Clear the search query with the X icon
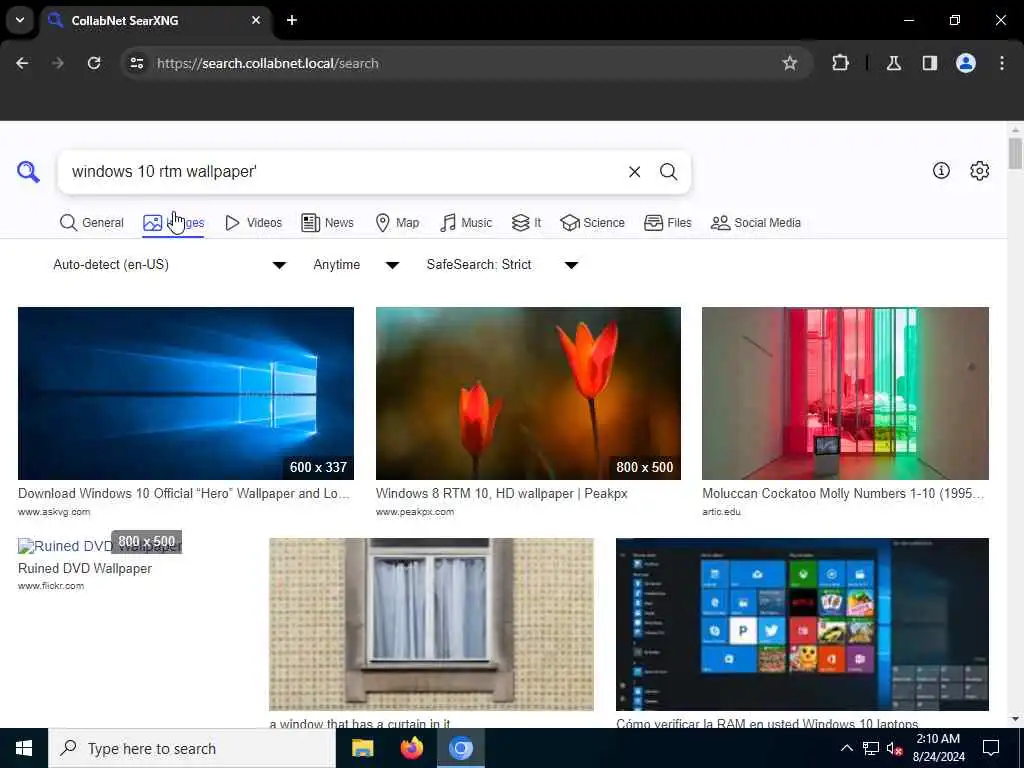Screen dimensions: 1024x768 click(x=634, y=172)
